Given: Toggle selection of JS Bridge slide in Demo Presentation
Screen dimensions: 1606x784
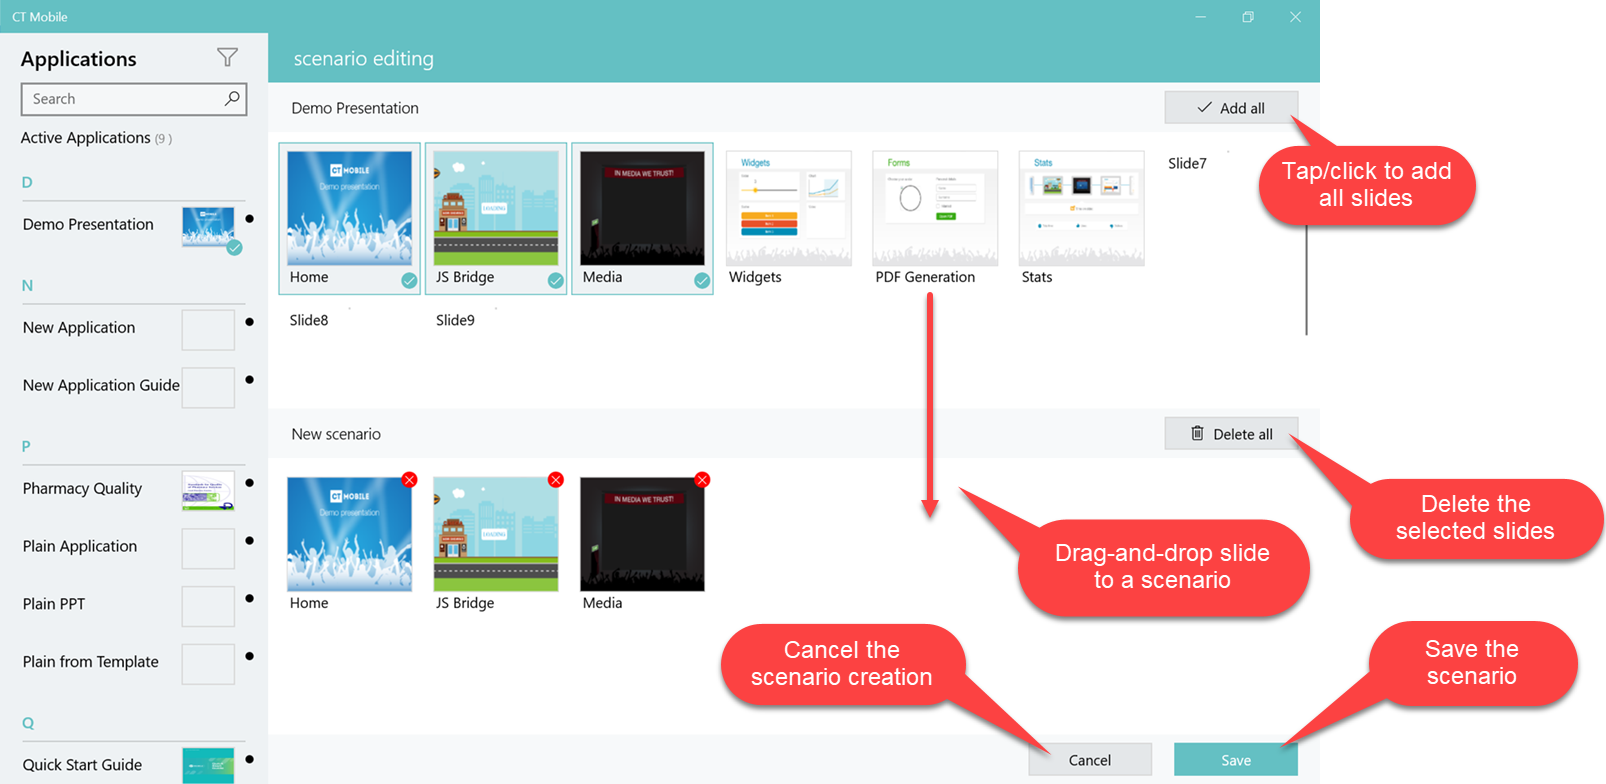Looking at the screenshot, I should point(496,219).
